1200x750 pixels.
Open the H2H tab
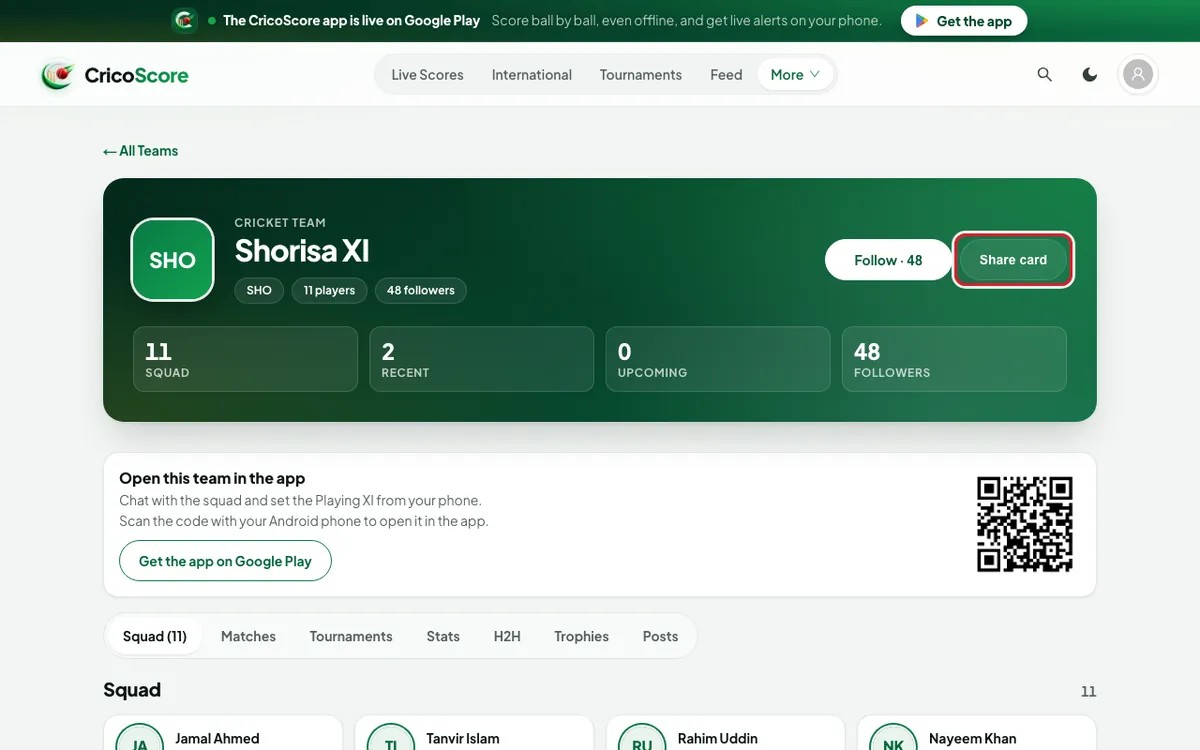click(x=507, y=636)
